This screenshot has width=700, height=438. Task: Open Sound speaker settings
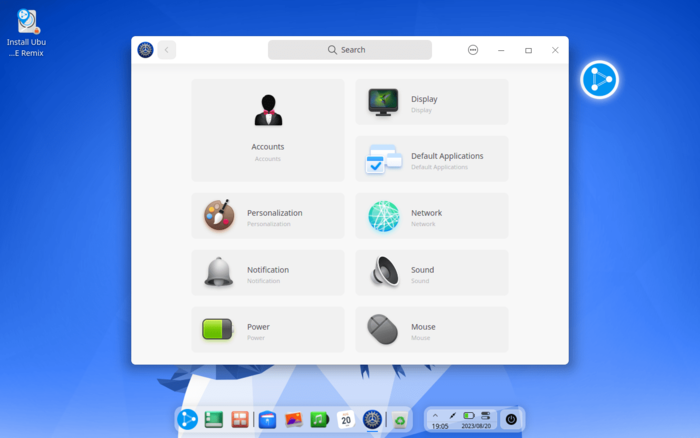tap(432, 272)
